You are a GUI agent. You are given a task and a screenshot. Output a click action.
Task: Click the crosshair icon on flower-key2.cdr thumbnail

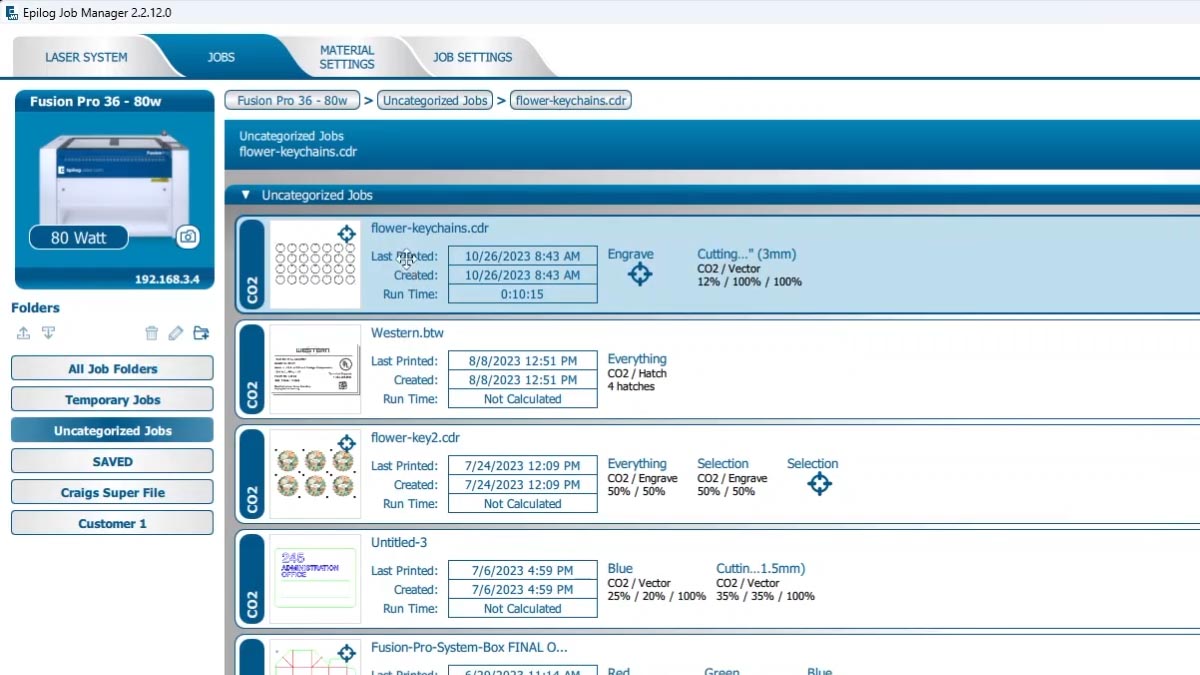pos(346,443)
